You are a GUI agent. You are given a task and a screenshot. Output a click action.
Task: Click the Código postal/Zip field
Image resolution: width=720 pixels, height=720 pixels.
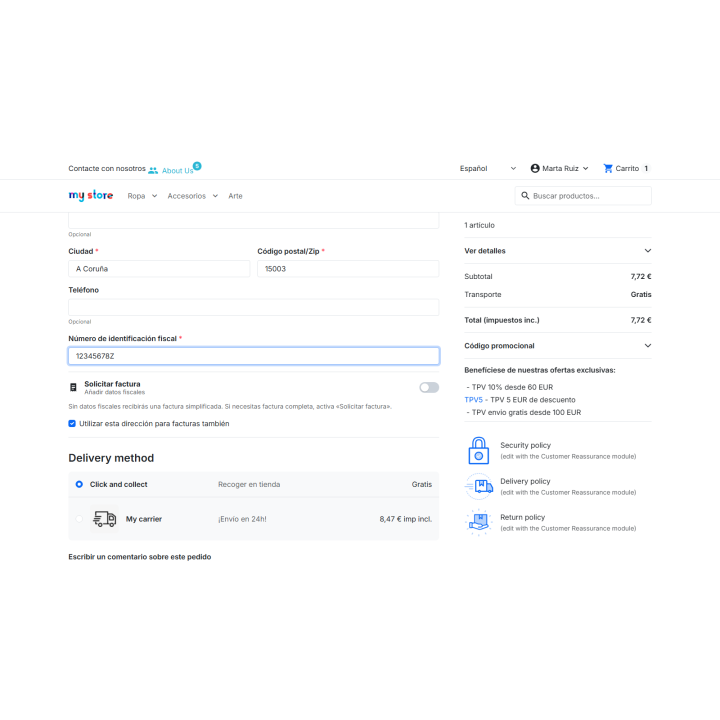coord(348,269)
